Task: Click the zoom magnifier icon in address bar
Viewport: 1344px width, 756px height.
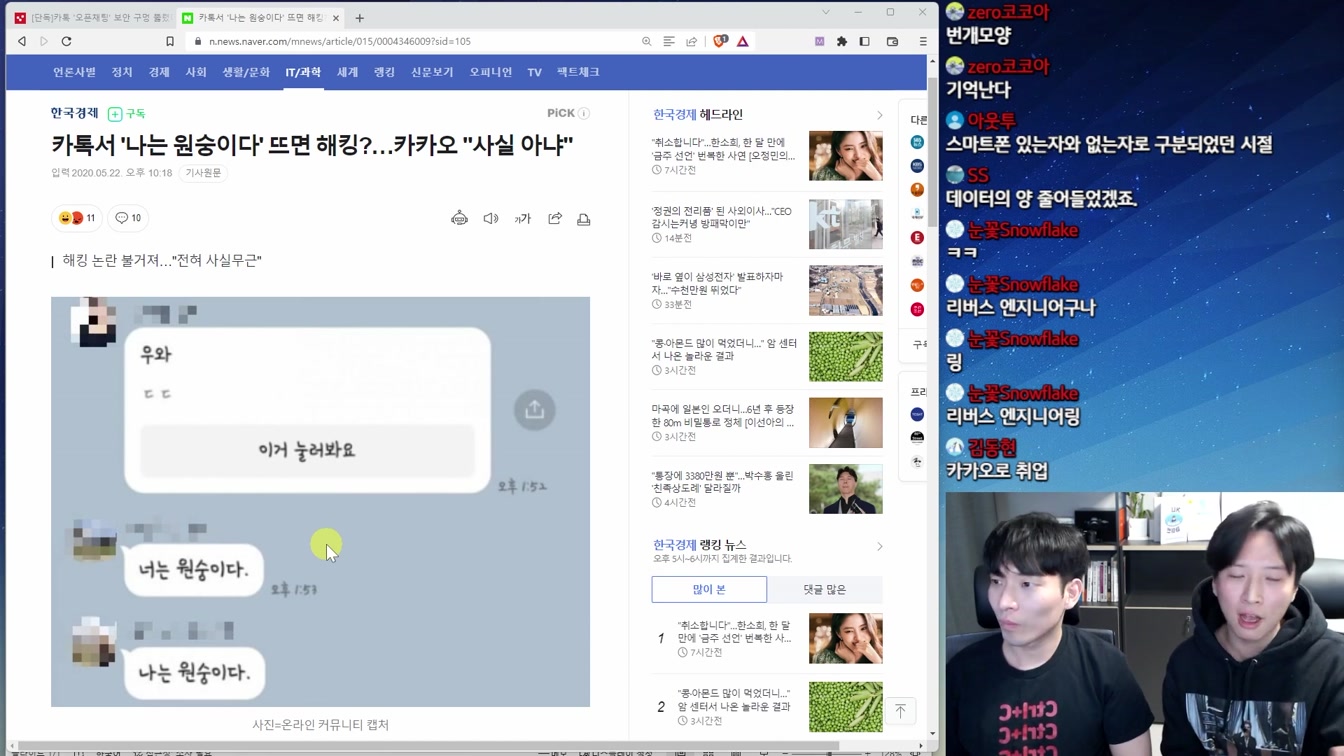Action: point(647,41)
